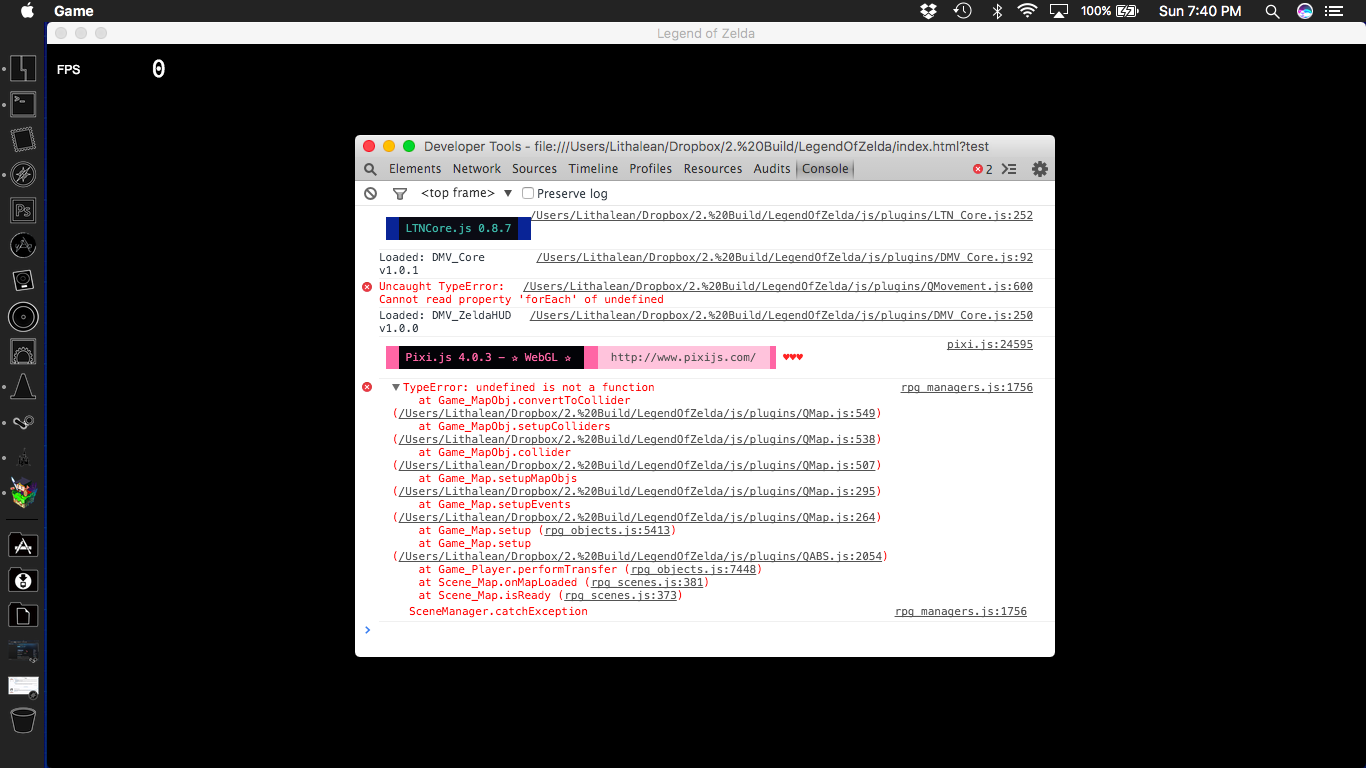The height and width of the screenshot is (768, 1366).
Task: Click the DevTools search magnifier icon
Action: 370,169
